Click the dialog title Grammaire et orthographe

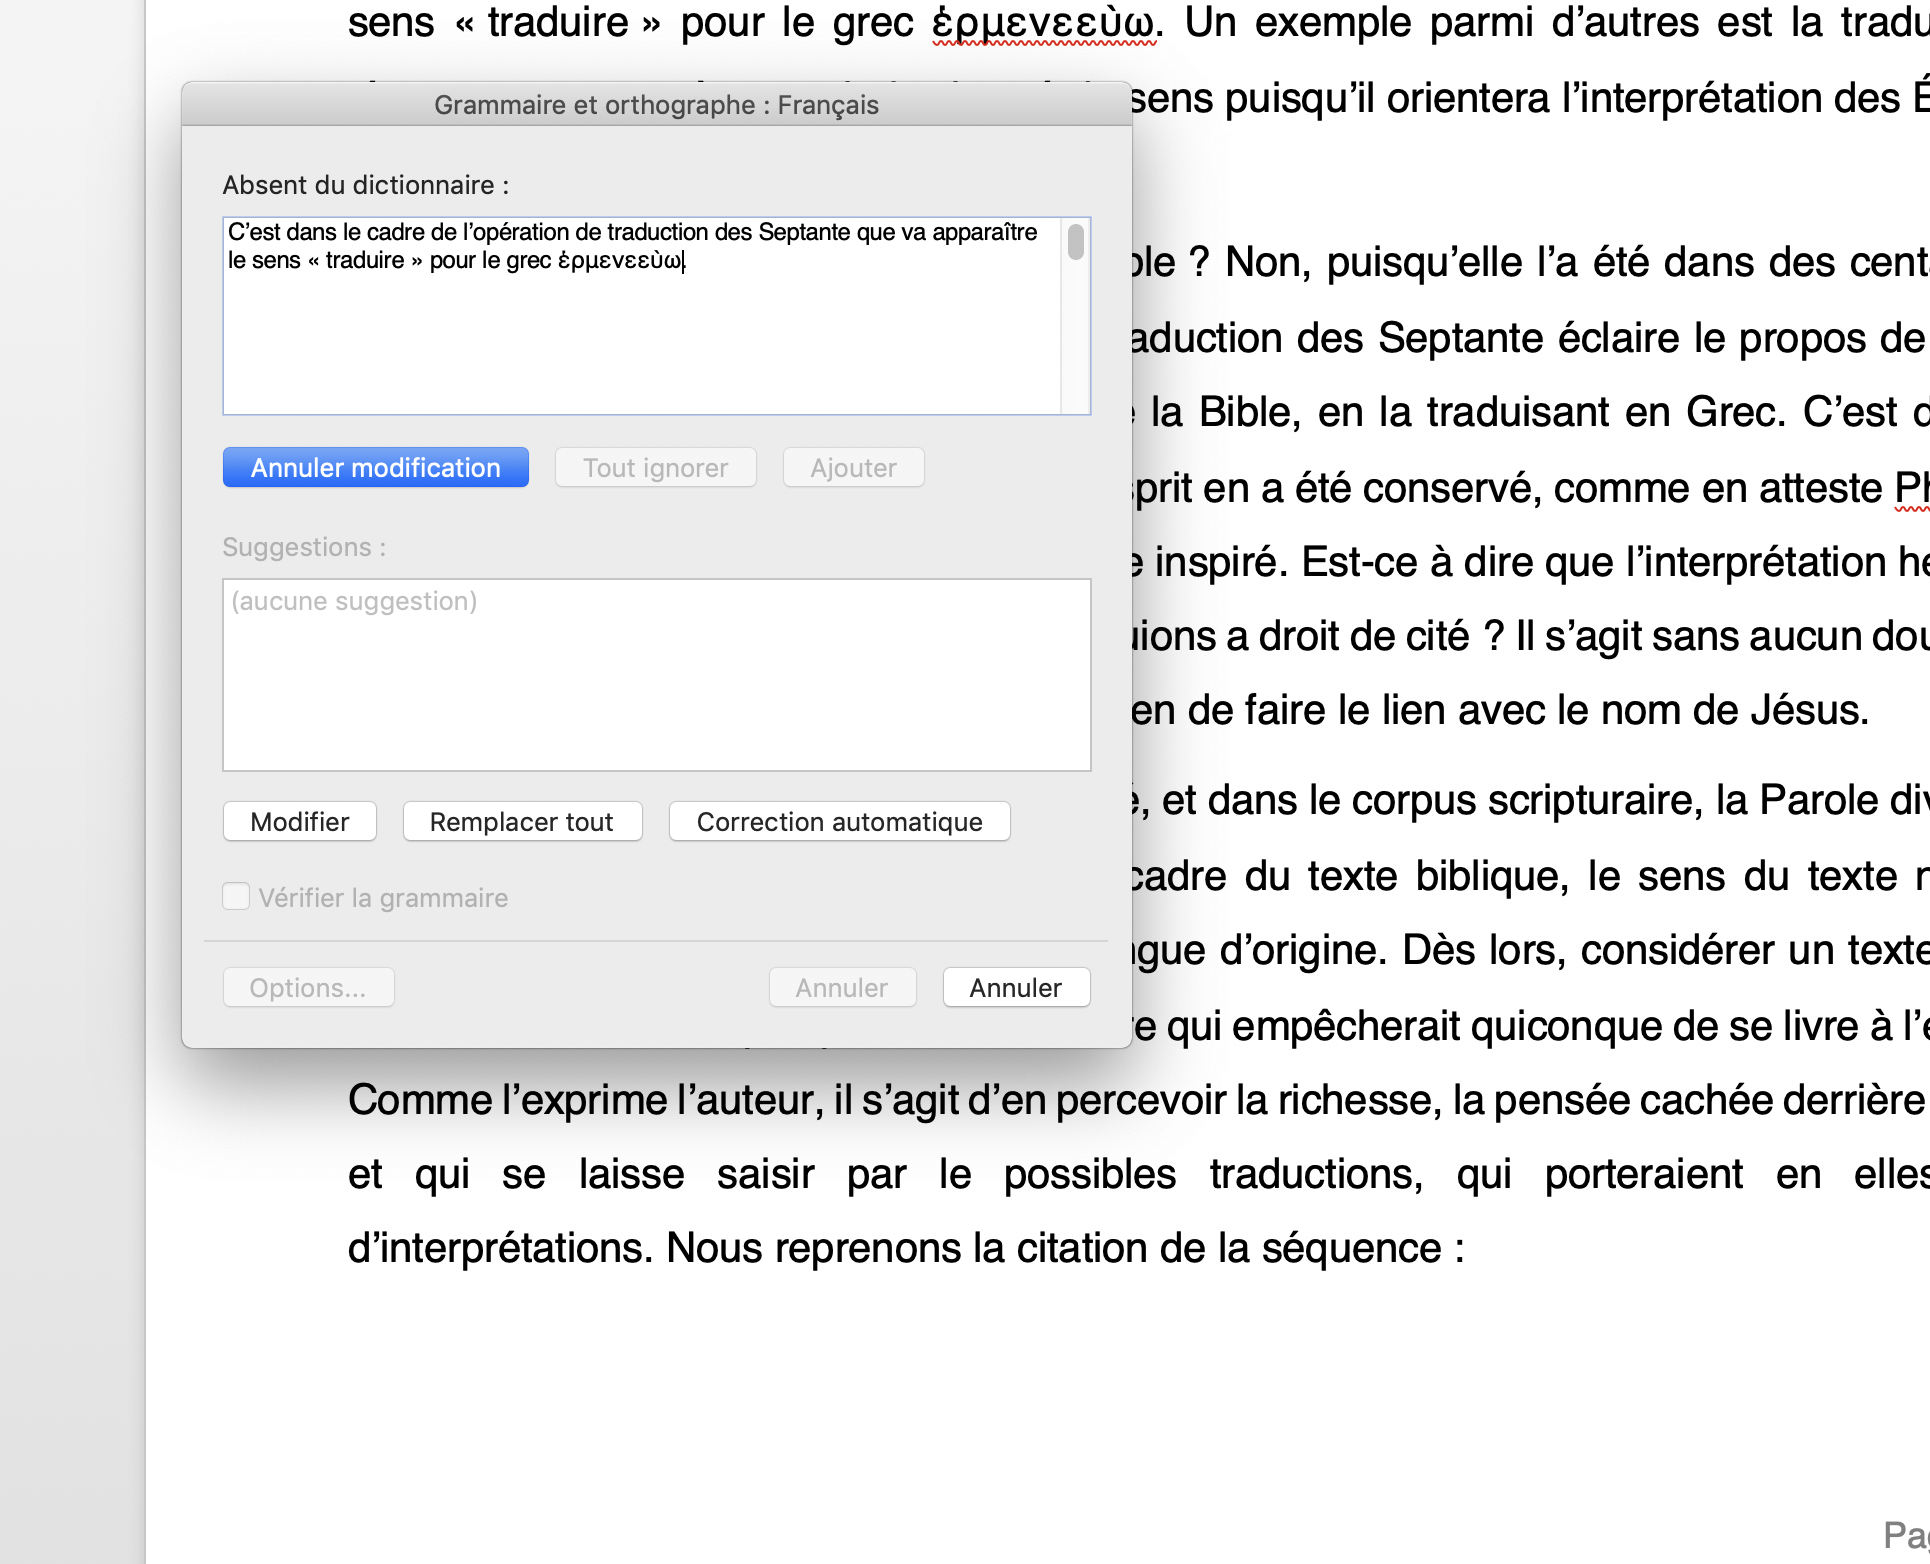(x=657, y=105)
